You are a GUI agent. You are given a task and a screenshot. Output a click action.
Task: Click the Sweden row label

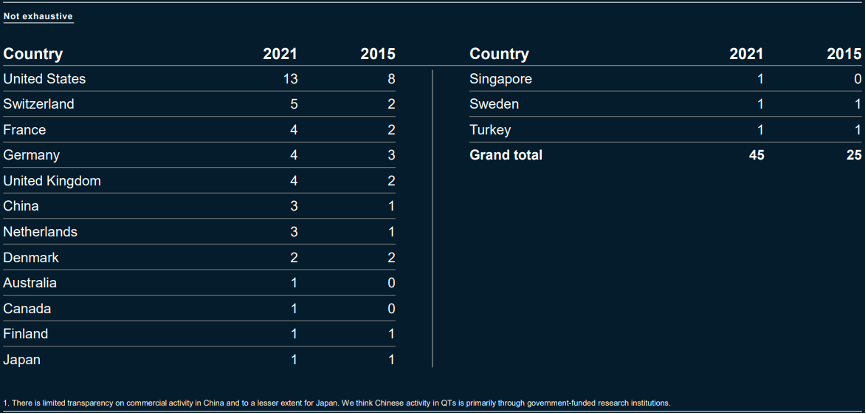[x=495, y=104]
